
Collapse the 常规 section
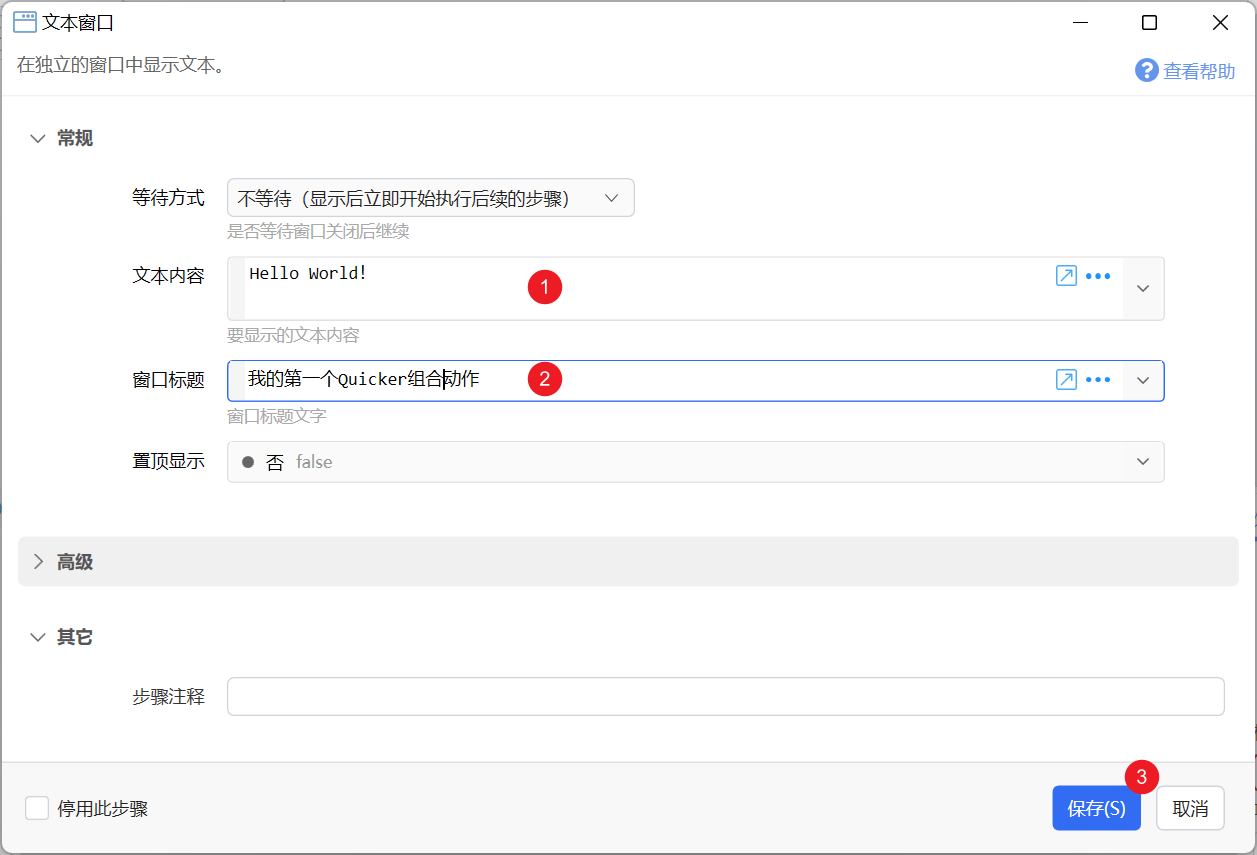[38, 139]
